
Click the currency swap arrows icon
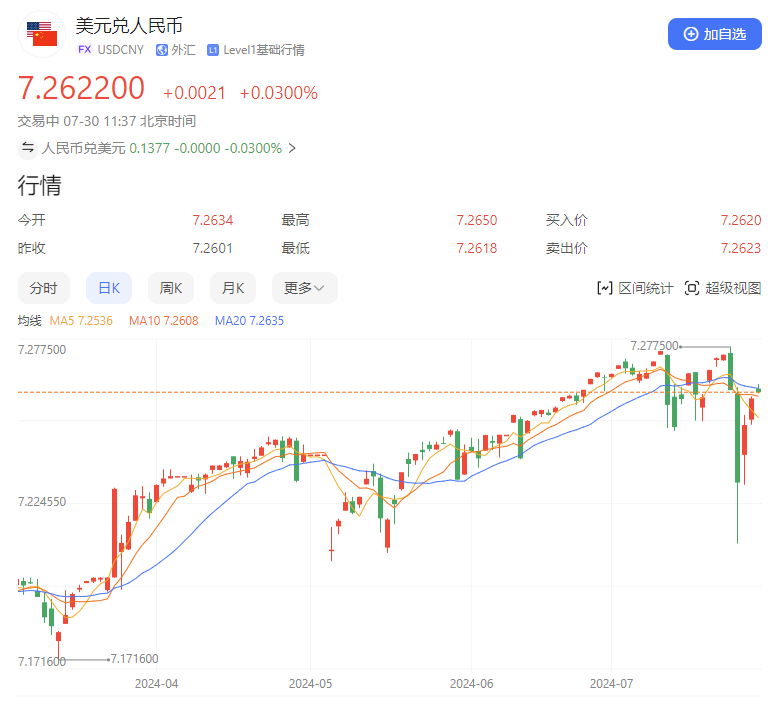(x=28, y=148)
